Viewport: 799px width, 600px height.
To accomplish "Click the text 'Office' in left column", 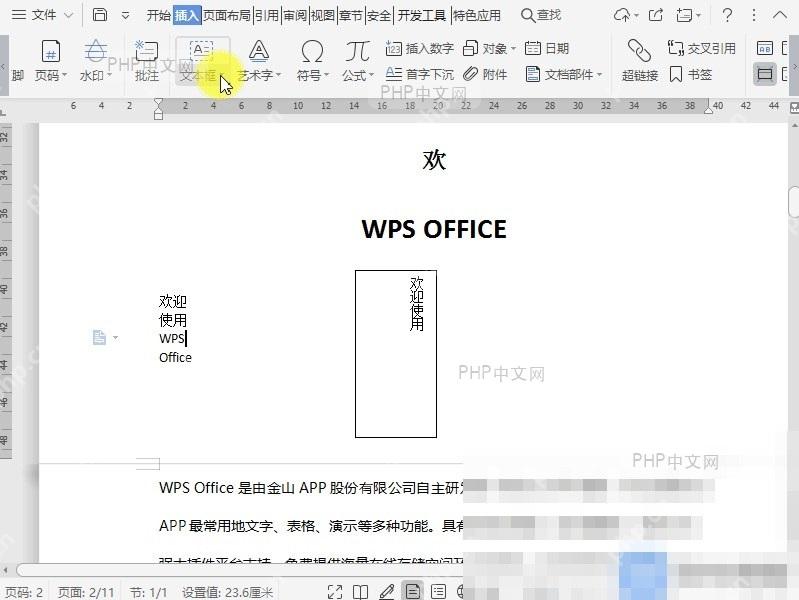I will [x=175, y=357].
